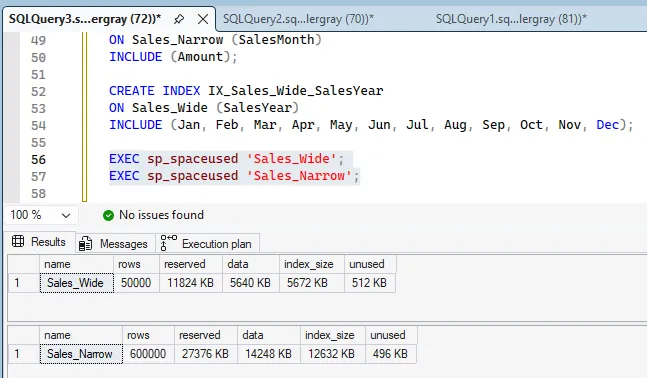The height and width of the screenshot is (378, 647).
Task: Open the Messages tab
Action: (116, 244)
